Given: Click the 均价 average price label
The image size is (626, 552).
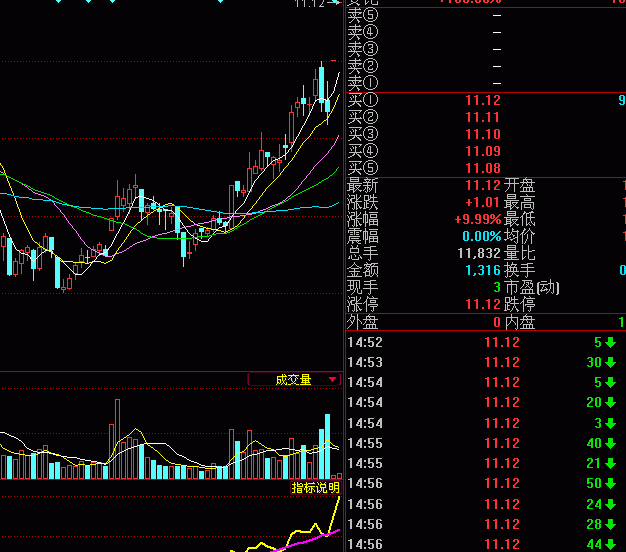Looking at the screenshot, I should point(519,237).
